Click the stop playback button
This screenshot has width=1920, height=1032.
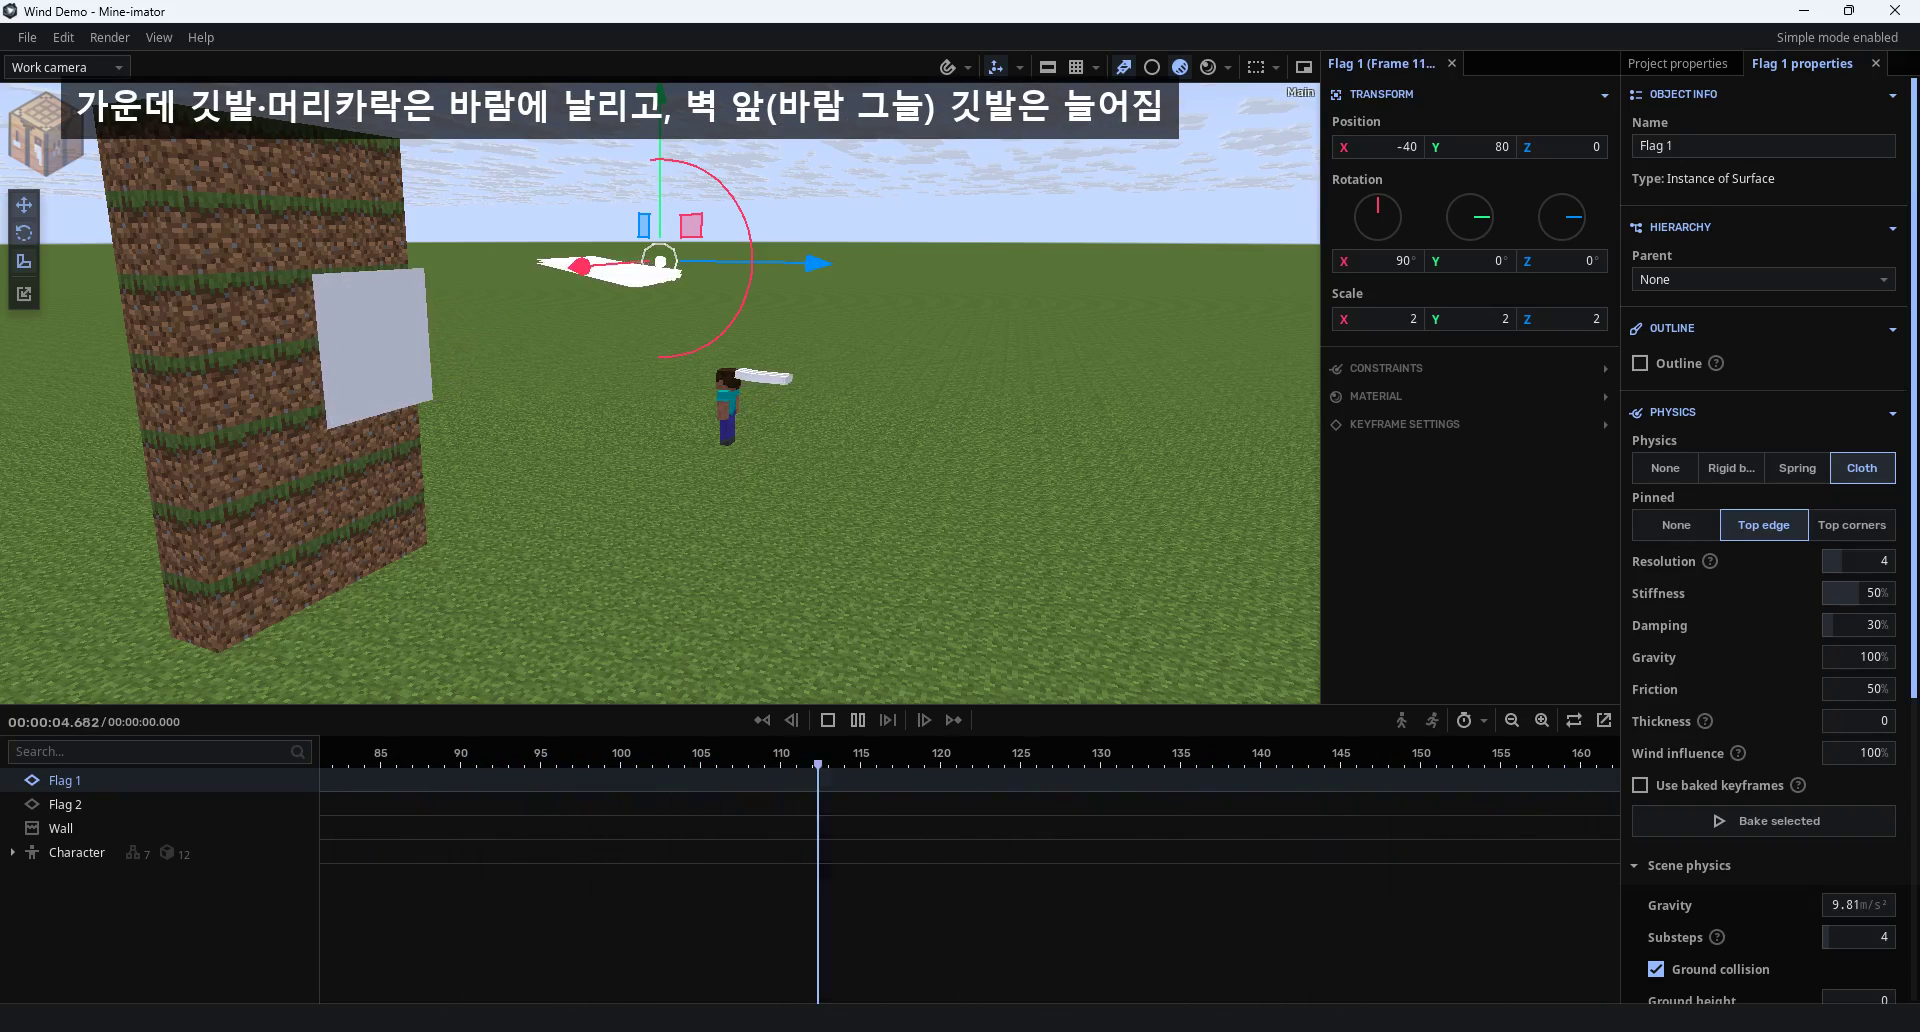[x=828, y=720]
